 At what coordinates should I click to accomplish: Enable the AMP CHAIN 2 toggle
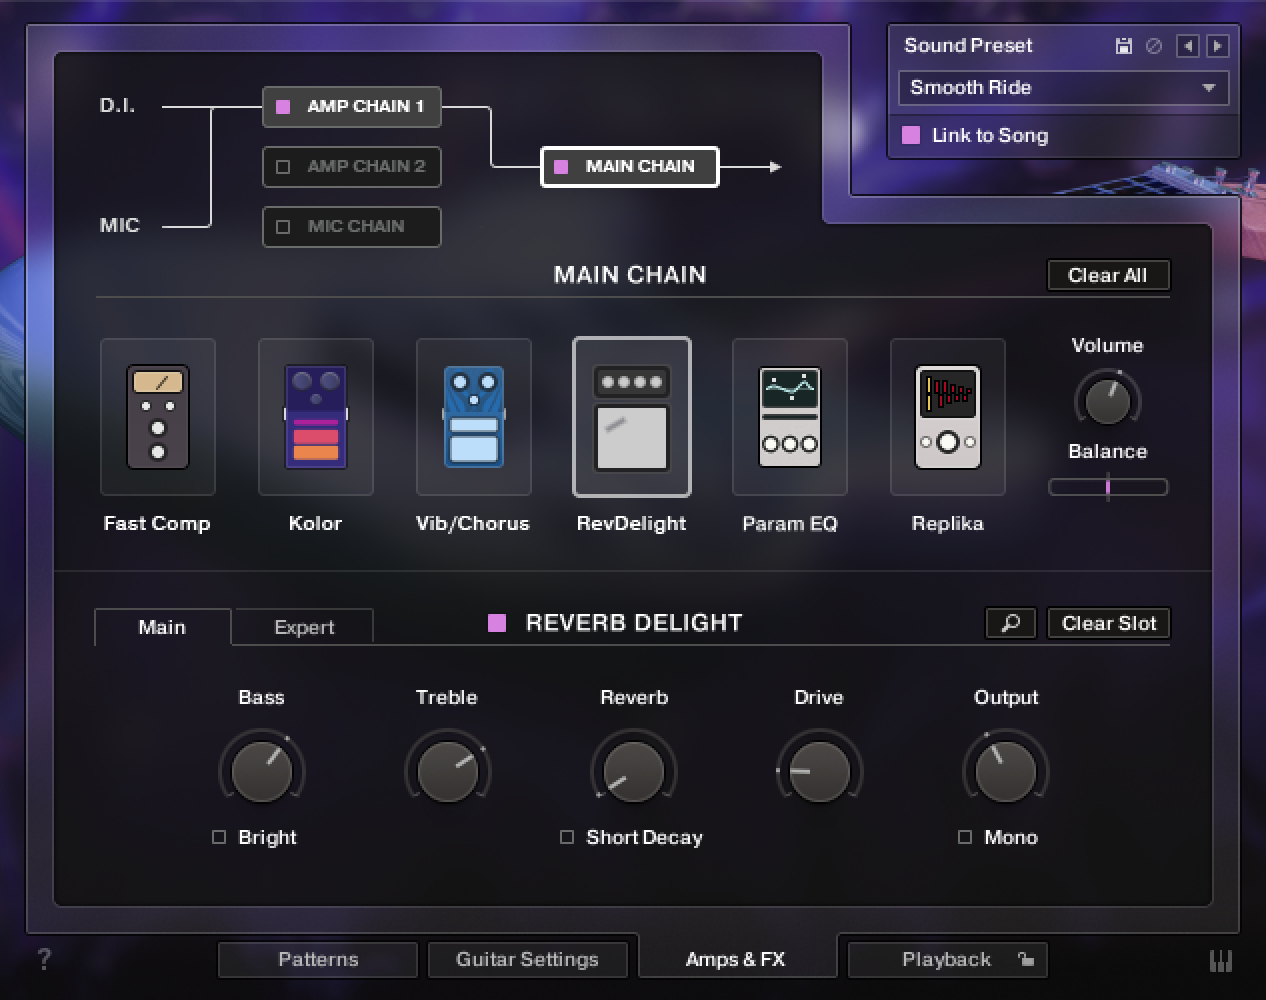(284, 167)
